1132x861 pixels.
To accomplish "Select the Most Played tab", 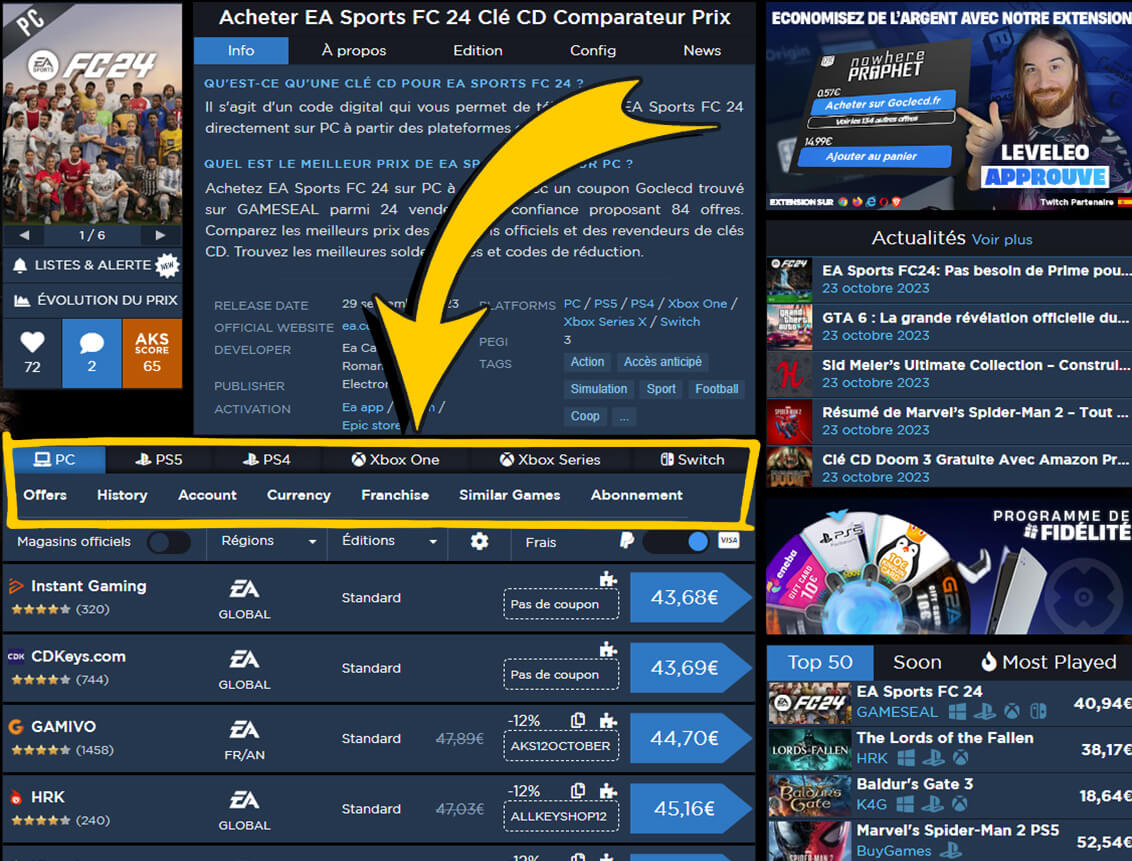I will (x=1048, y=662).
